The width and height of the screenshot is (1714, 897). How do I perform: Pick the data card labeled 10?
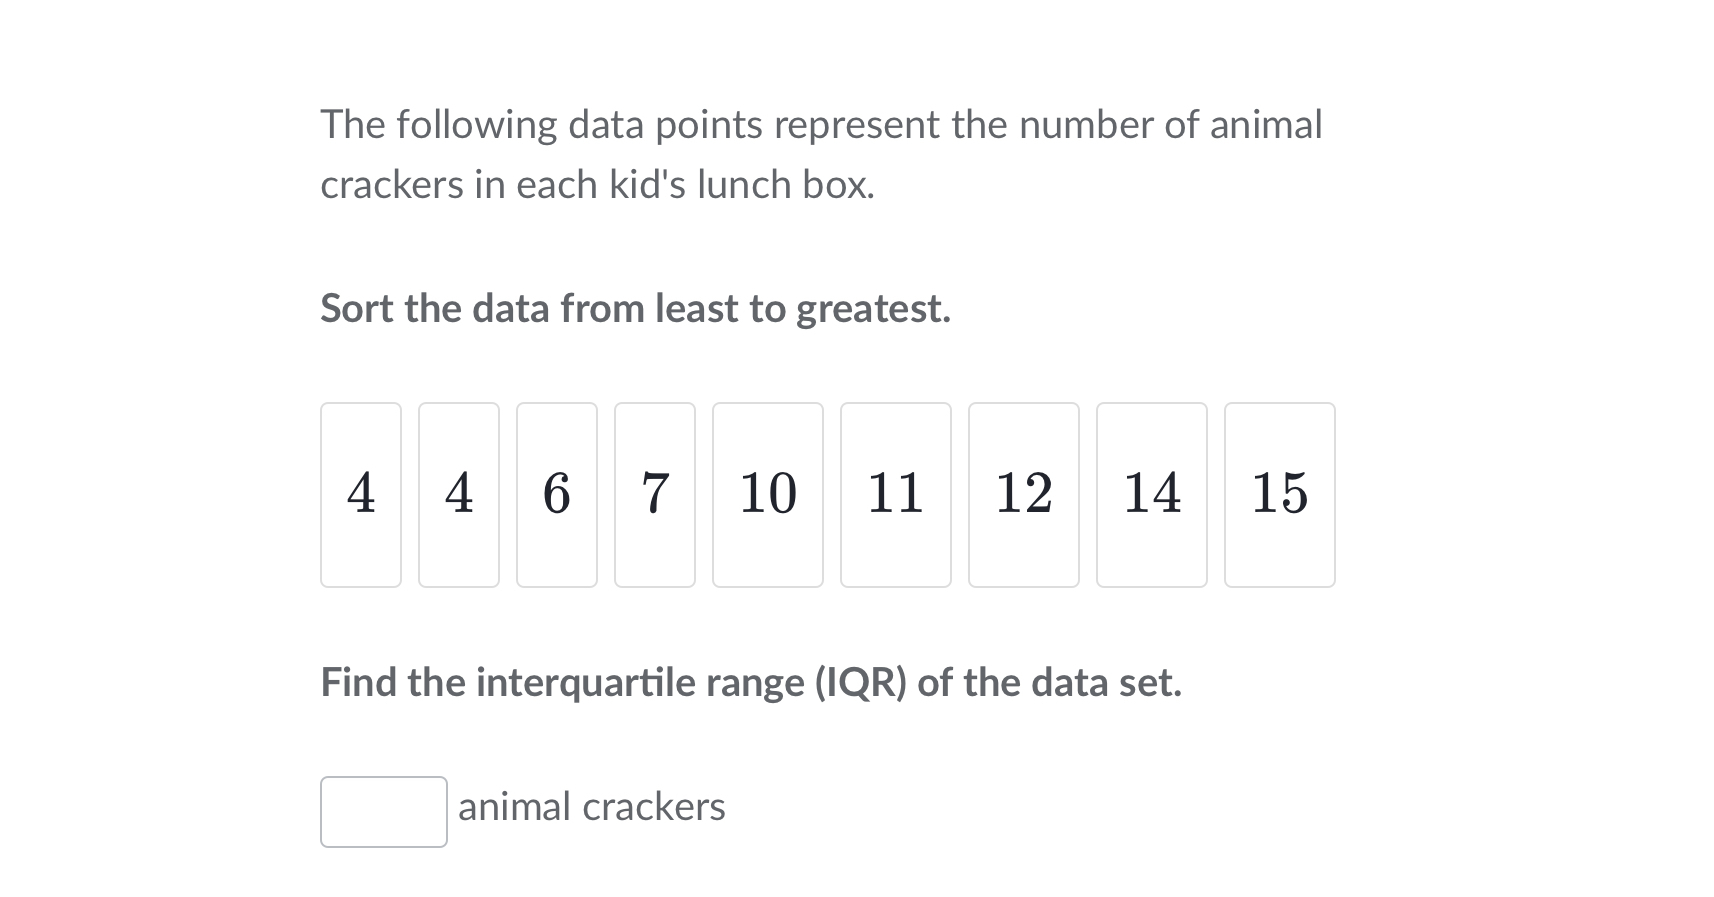768,494
